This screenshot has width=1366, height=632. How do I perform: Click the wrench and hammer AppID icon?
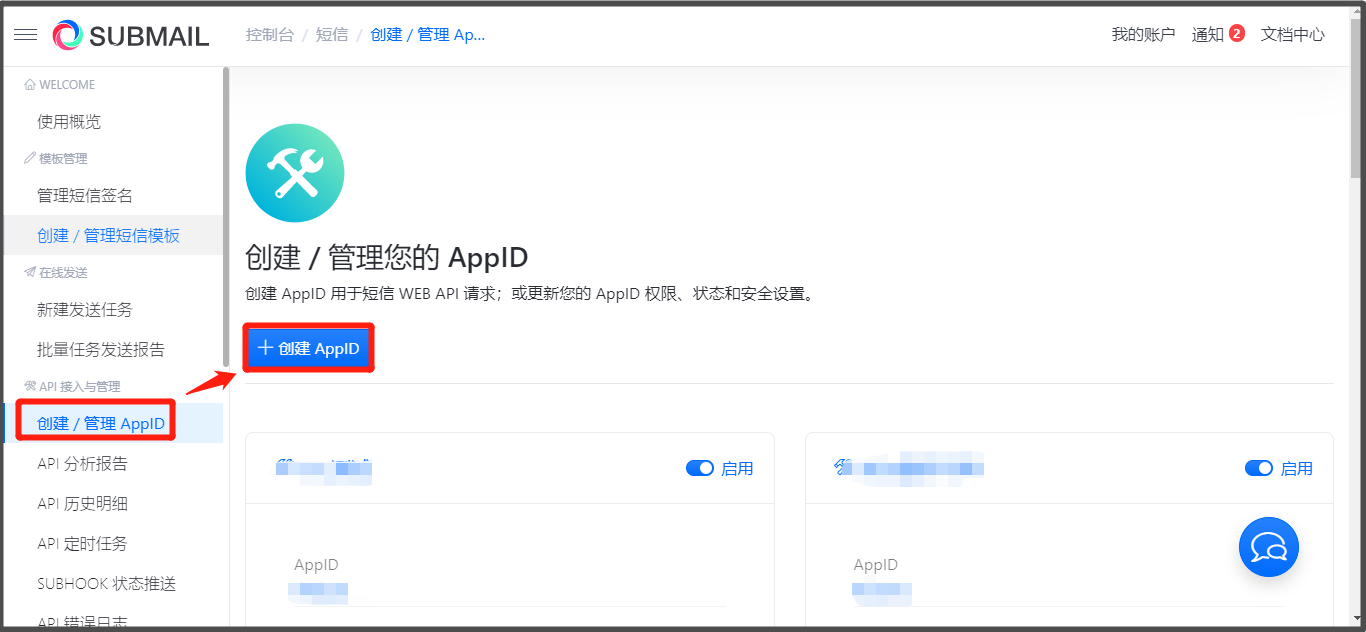(295, 173)
